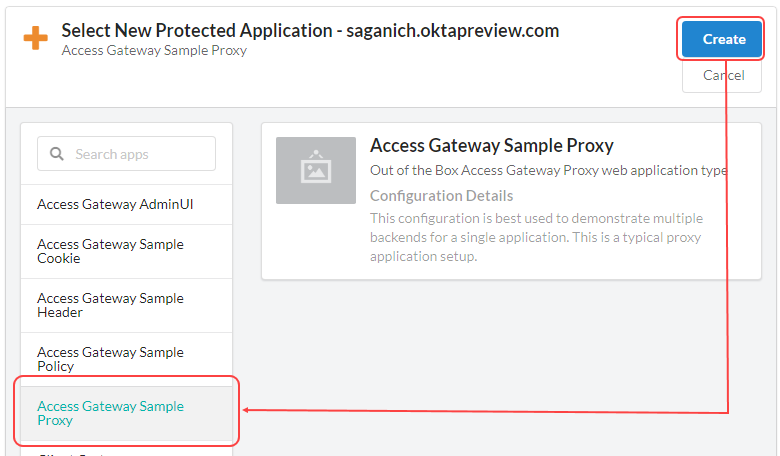Image resolution: width=780 pixels, height=456 pixels.
Task: Cancel the new application dialog
Action: pyautogui.click(x=723, y=75)
